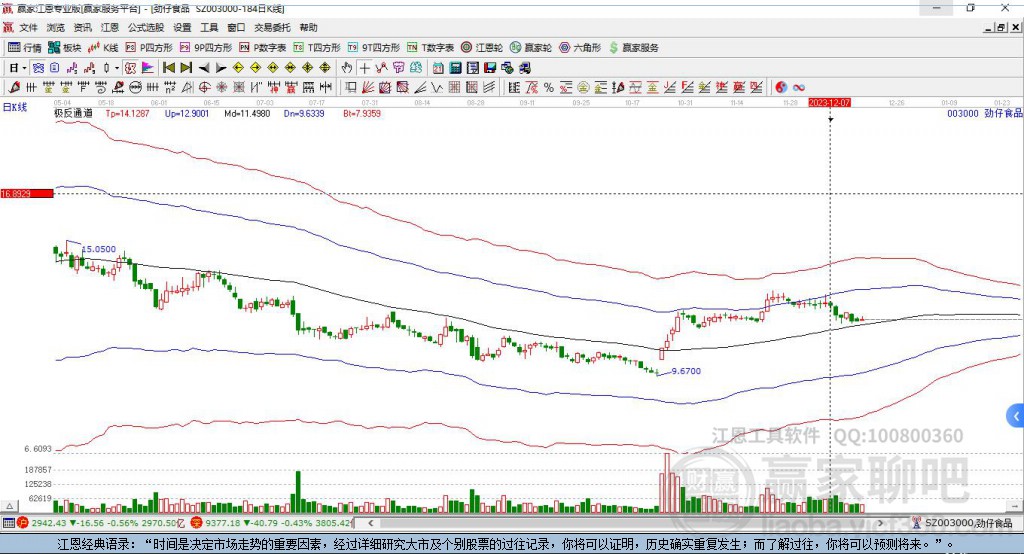Open the P四方形 tool
The image size is (1024, 554).
[x=149, y=48]
